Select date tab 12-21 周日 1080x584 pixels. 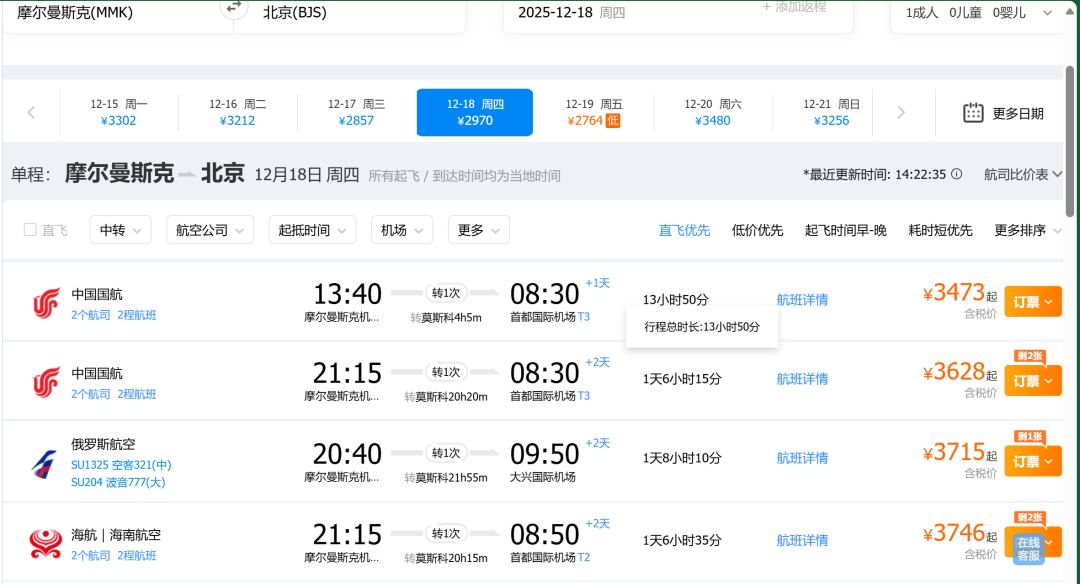click(831, 112)
